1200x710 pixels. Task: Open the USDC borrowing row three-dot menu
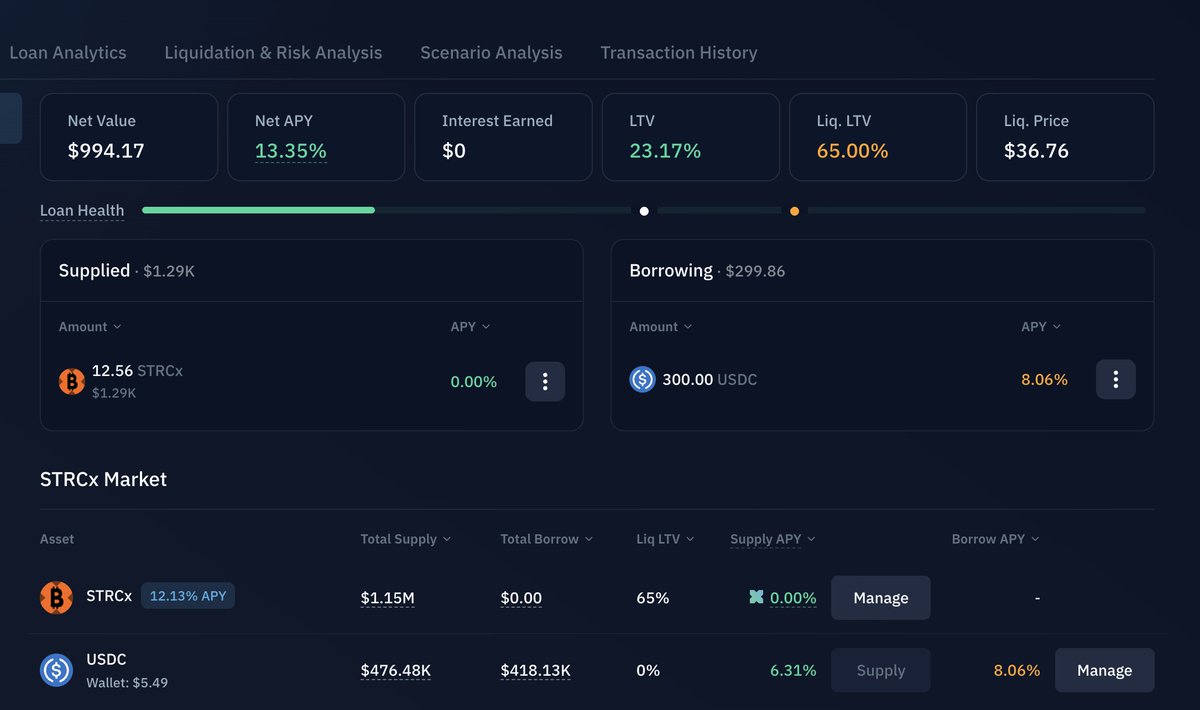tap(1115, 379)
